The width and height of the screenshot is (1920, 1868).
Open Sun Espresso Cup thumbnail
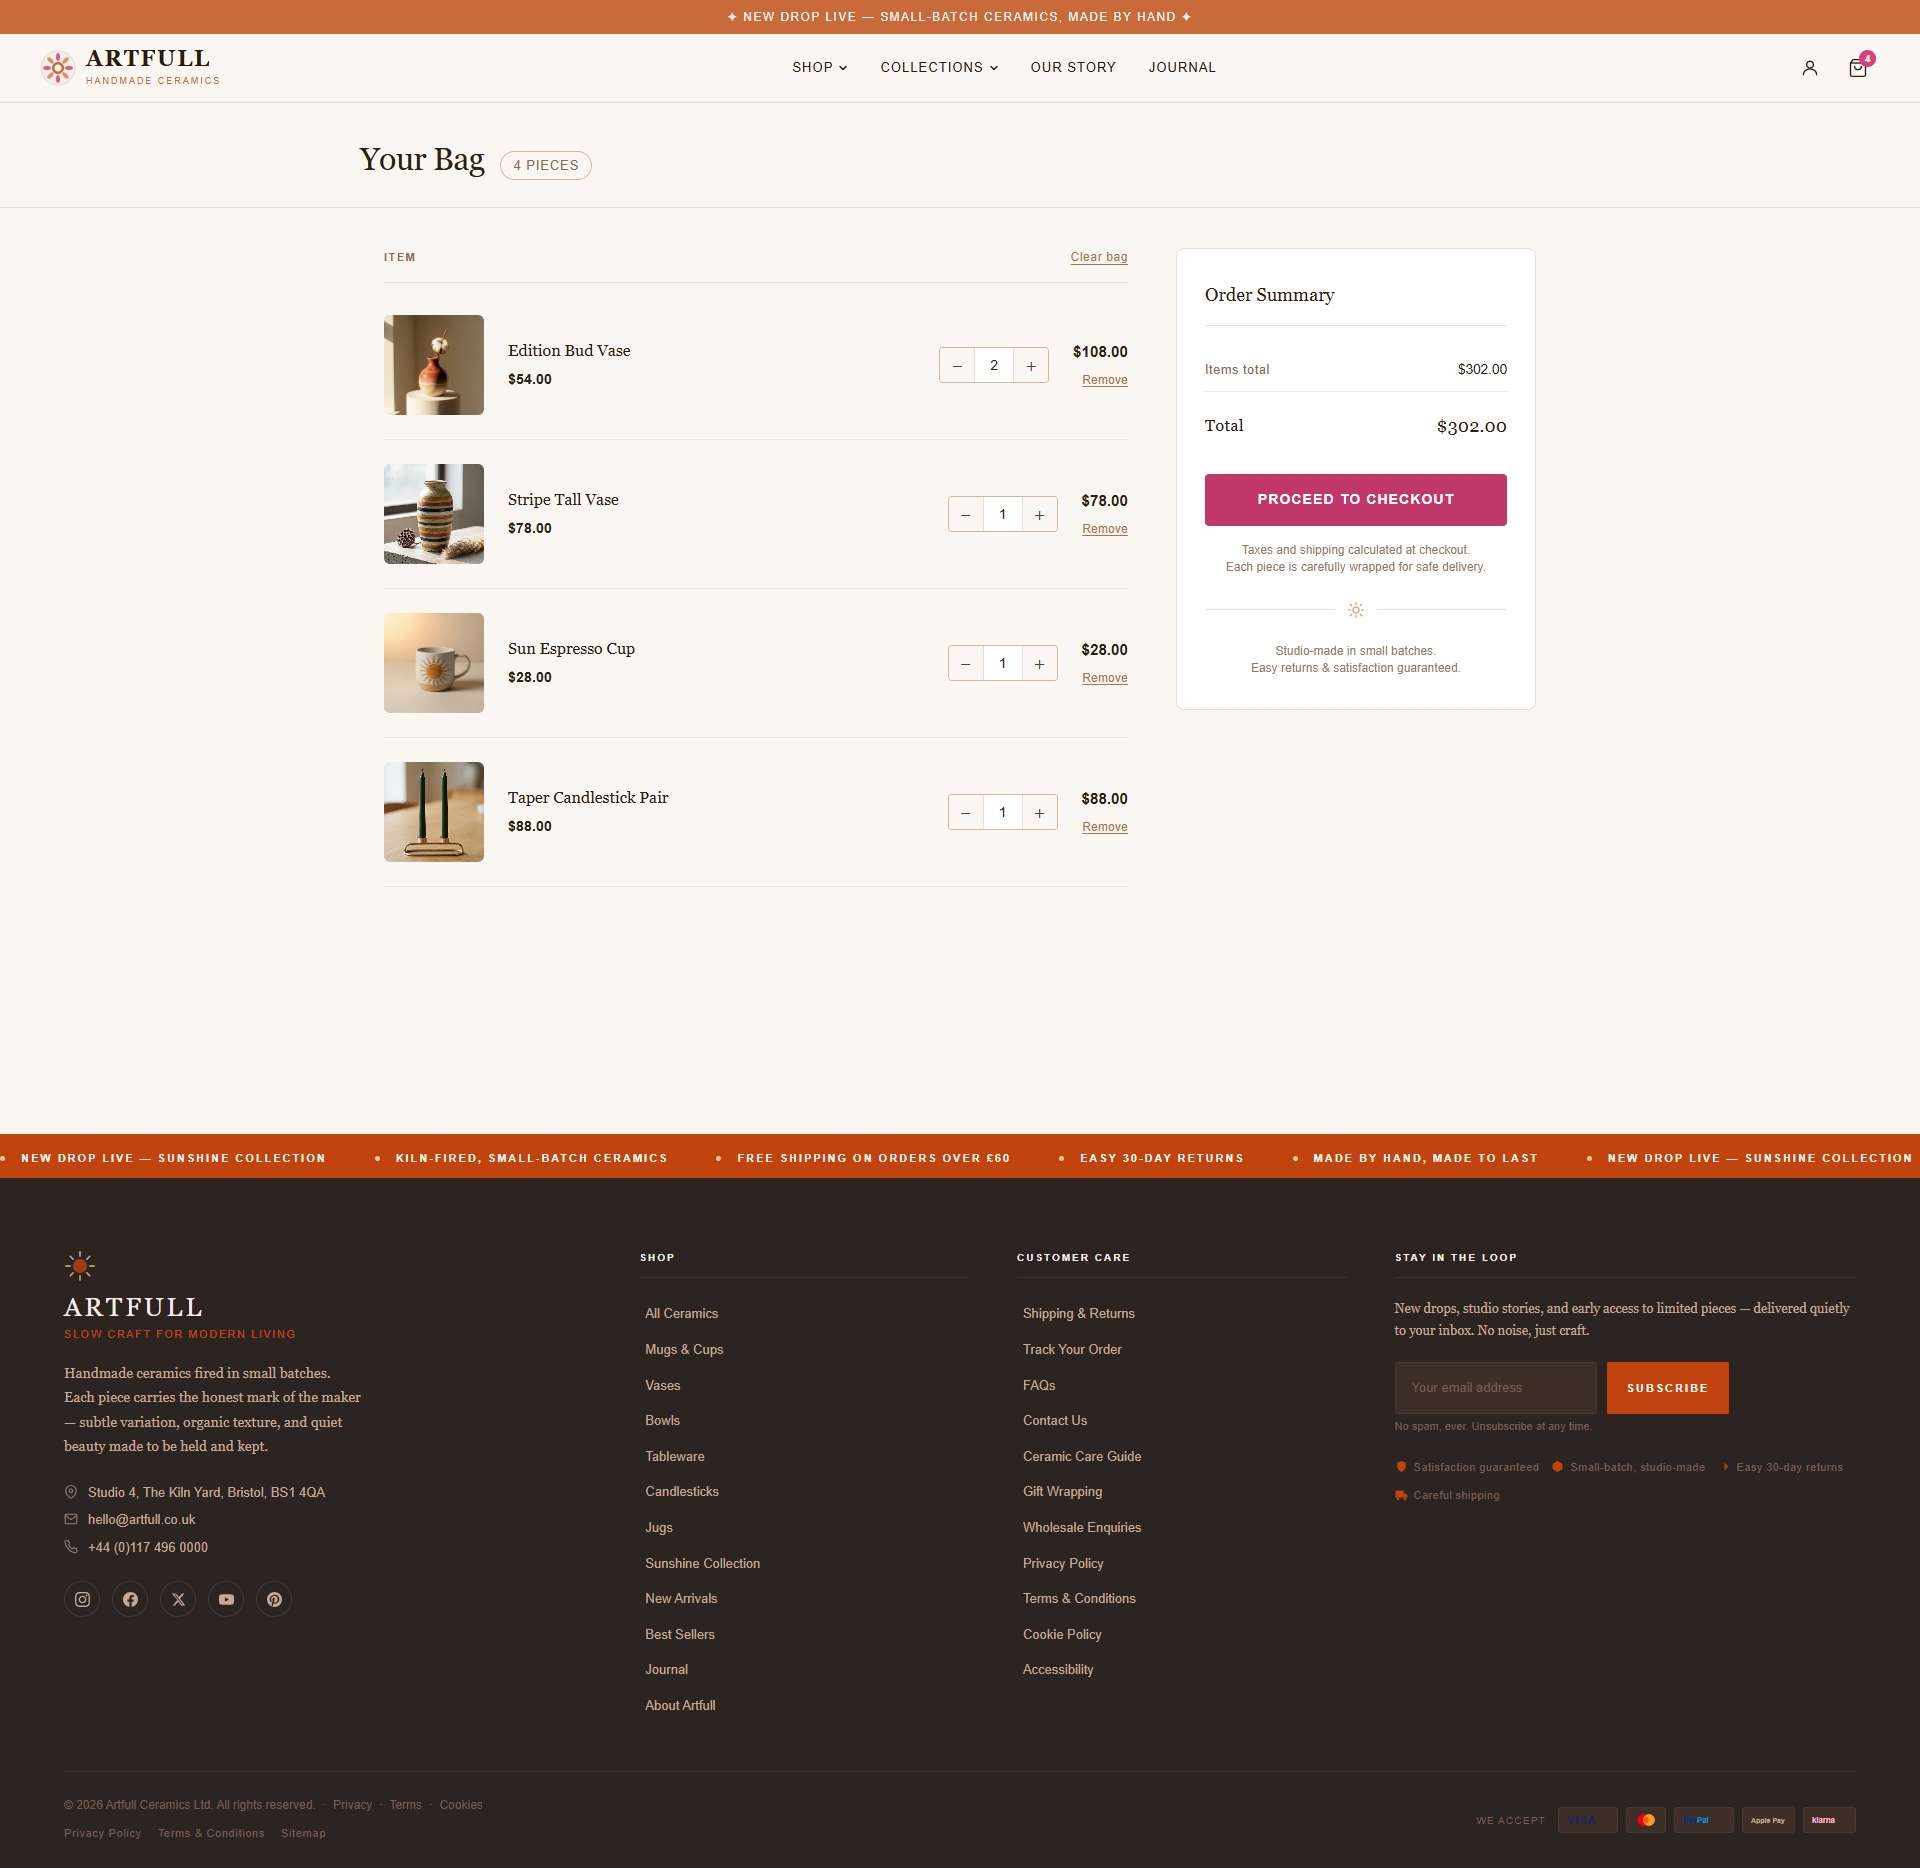pyautogui.click(x=434, y=663)
